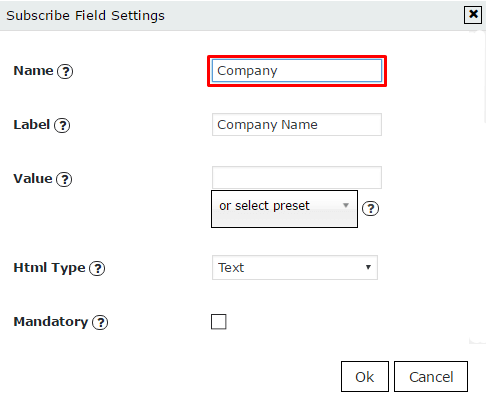This screenshot has width=487, height=405.
Task: Click the 'Mandatory' field label
Action: click(51, 322)
